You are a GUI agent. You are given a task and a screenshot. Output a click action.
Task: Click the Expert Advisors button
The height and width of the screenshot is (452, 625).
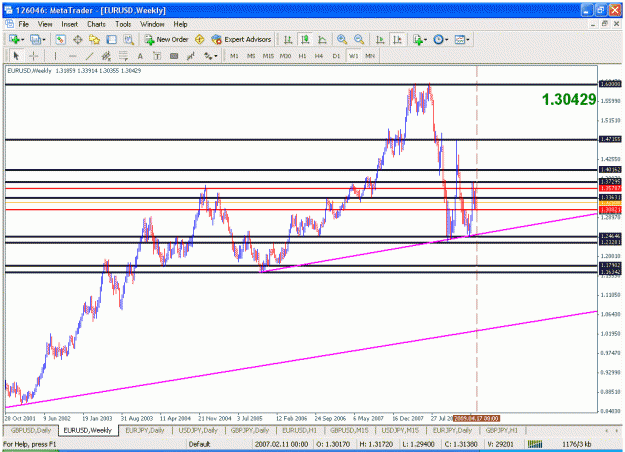click(x=242, y=39)
